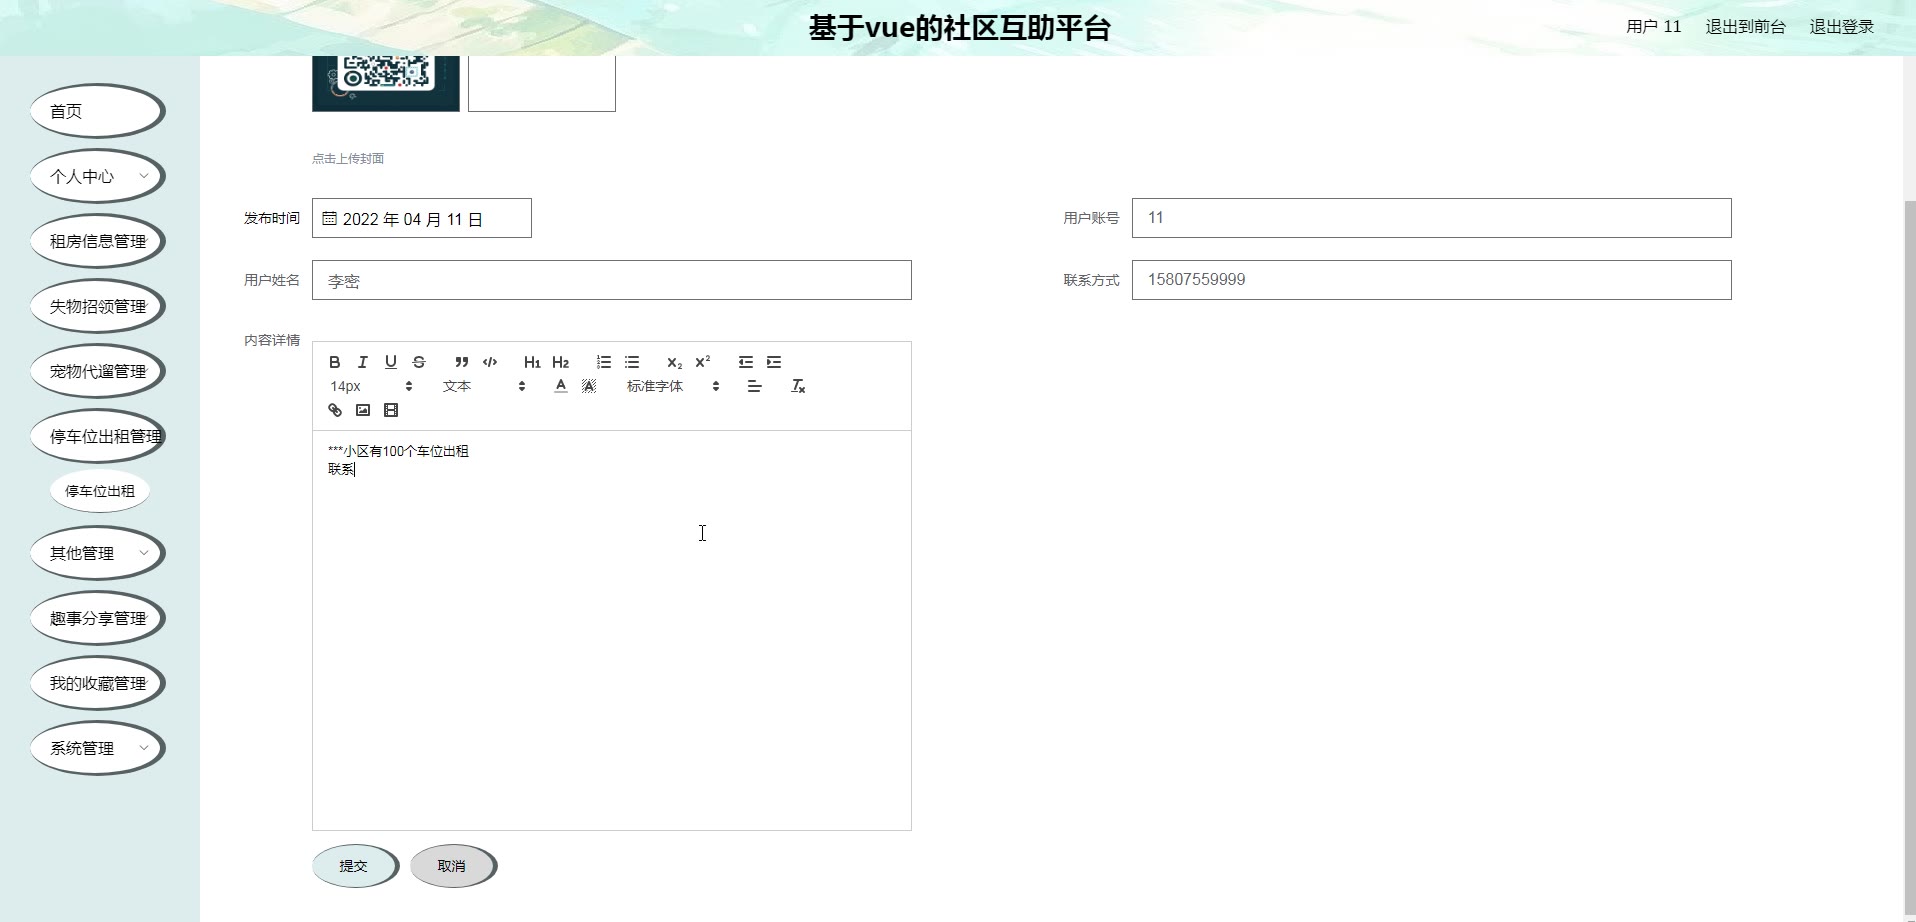Insert an image into the editor
Viewport: 1916px width, 922px height.
click(x=363, y=410)
